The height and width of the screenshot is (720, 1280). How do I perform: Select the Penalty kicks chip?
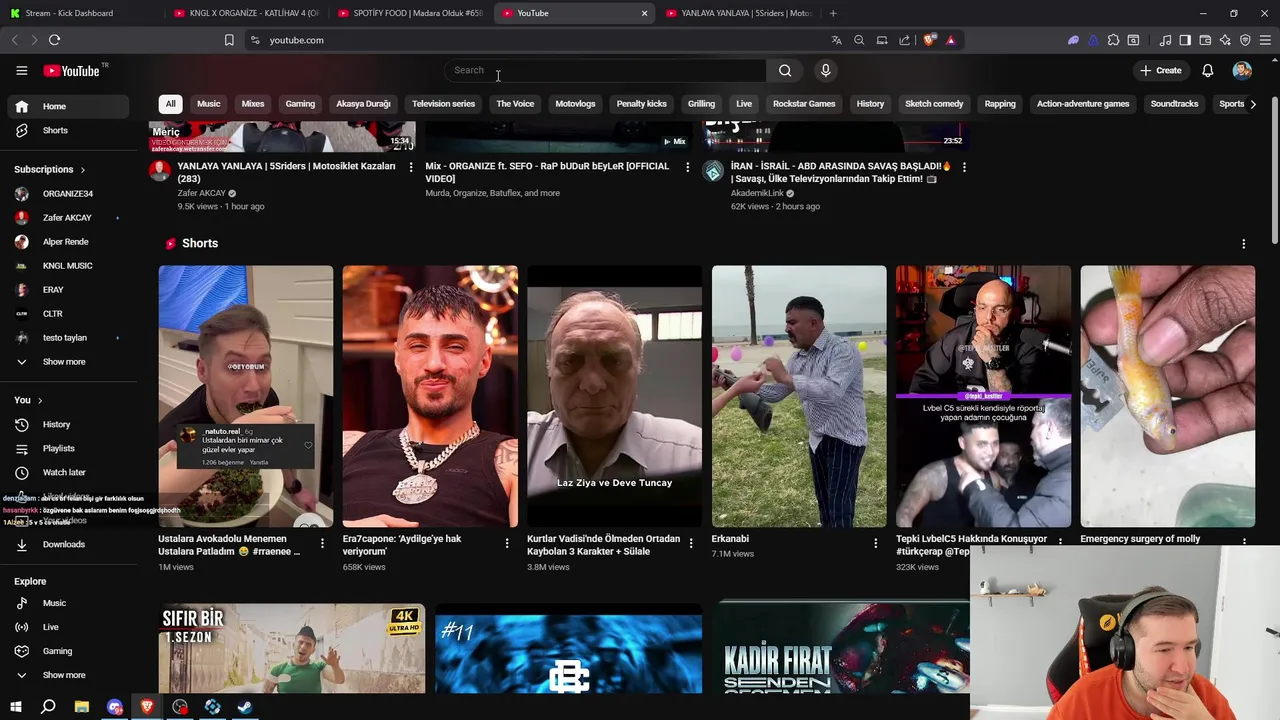[641, 104]
